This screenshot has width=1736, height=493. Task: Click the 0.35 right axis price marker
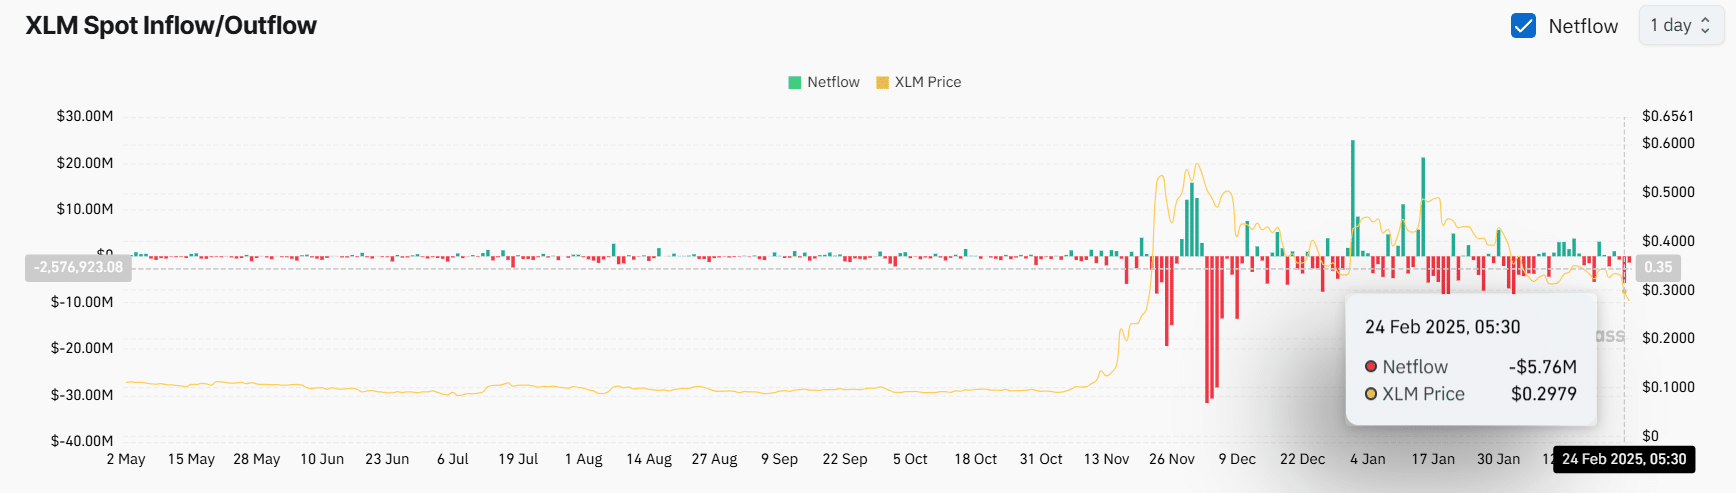coord(1658,268)
